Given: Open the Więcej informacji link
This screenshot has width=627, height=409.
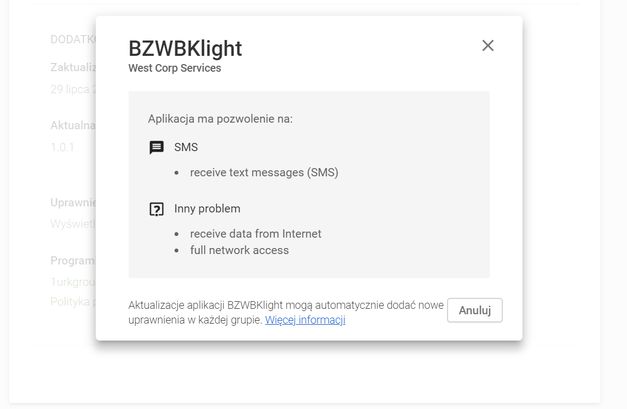Looking at the screenshot, I should click(305, 320).
